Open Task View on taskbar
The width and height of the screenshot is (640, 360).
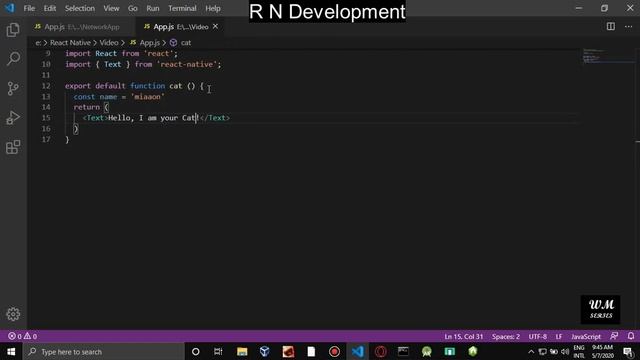click(218, 351)
